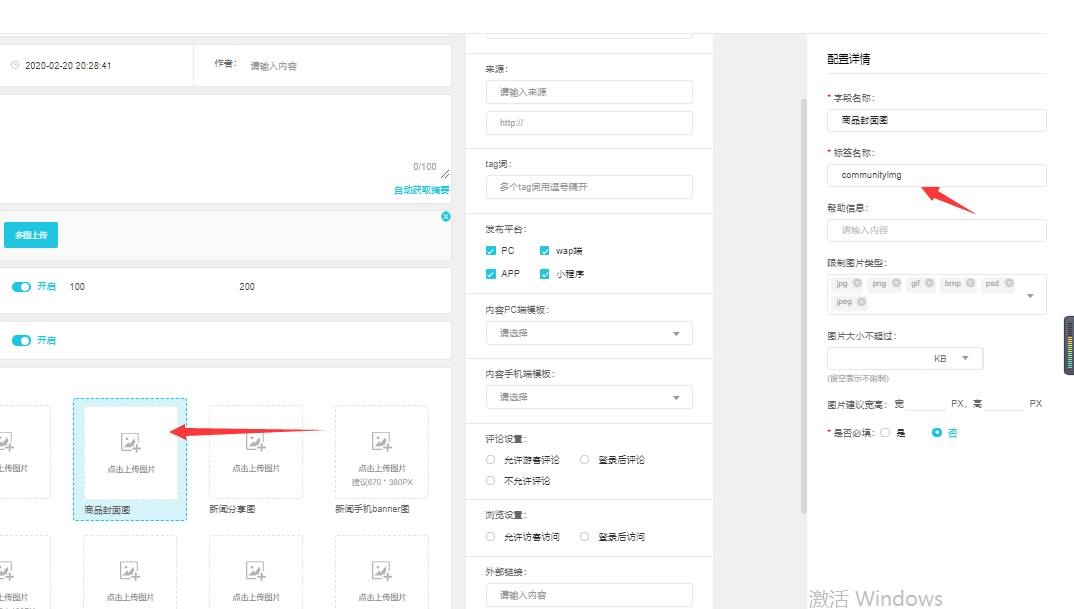Click the upload image icon in 新闻分享图 box

click(x=255, y=442)
